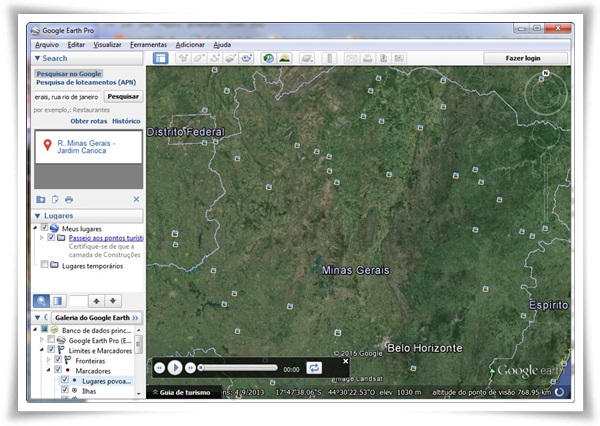
Task: Click the print icon in the toolbar
Action: tap(367, 58)
